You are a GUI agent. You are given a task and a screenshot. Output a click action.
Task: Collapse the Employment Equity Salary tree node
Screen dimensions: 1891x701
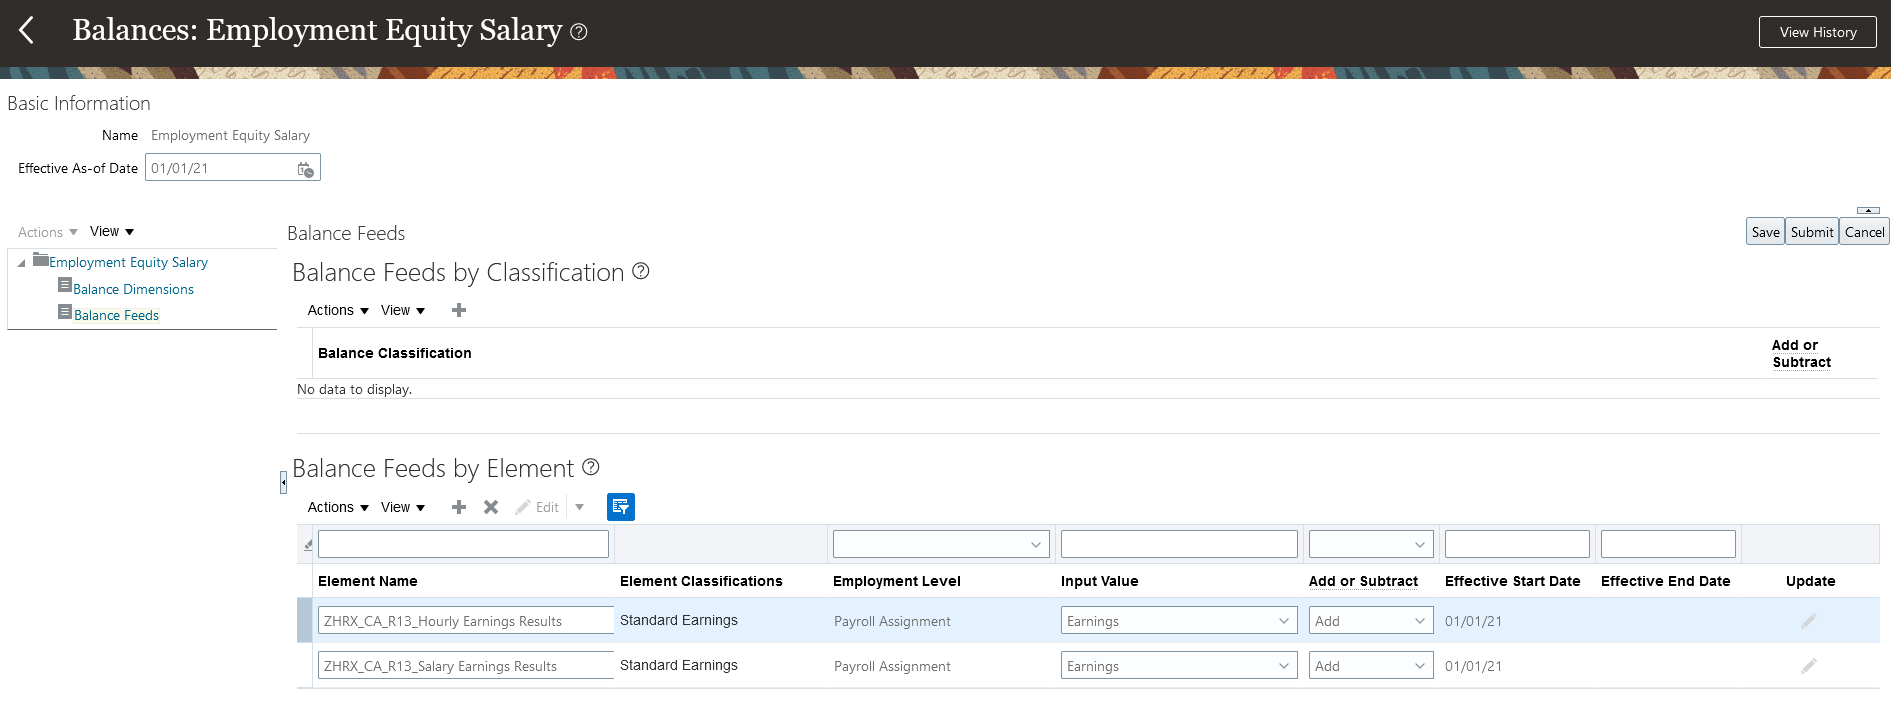tap(21, 263)
